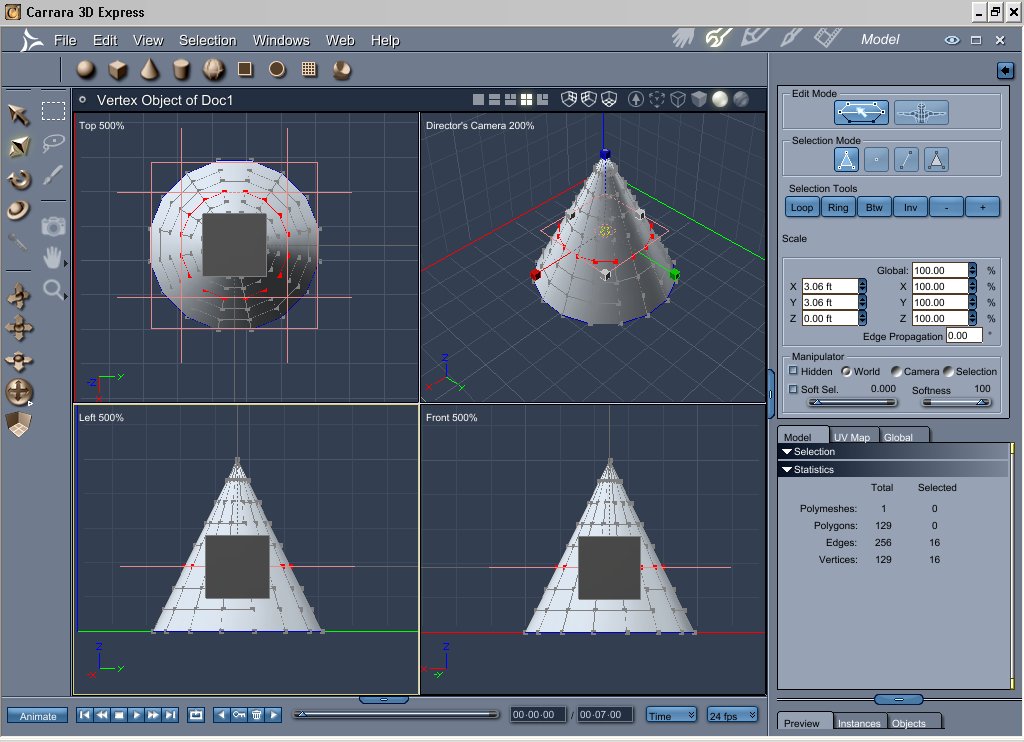Open the Time units dropdown
This screenshot has height=742, width=1024.
[672, 715]
